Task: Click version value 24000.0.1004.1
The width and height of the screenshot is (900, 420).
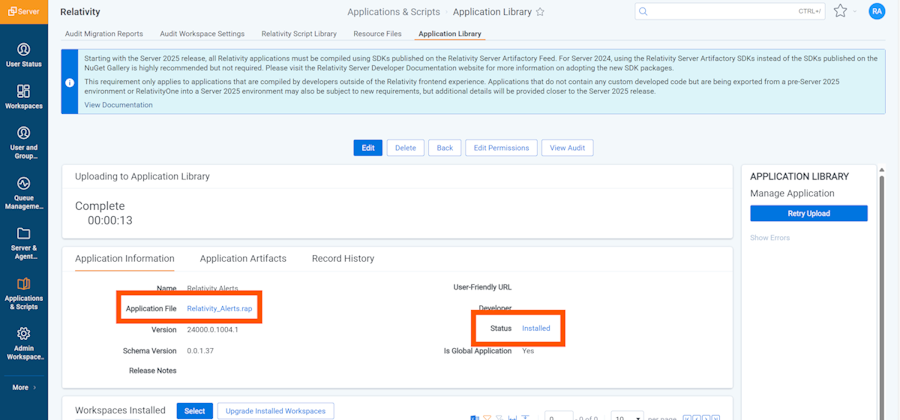Action: pos(212,330)
